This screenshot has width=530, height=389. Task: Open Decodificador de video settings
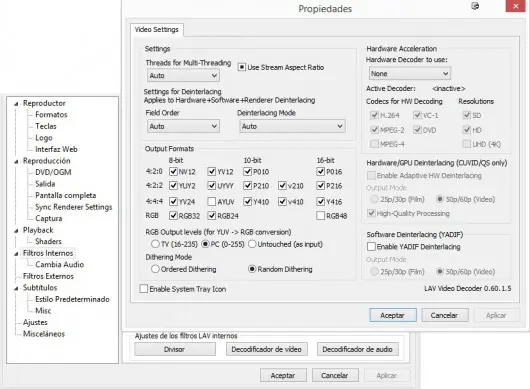point(267,349)
